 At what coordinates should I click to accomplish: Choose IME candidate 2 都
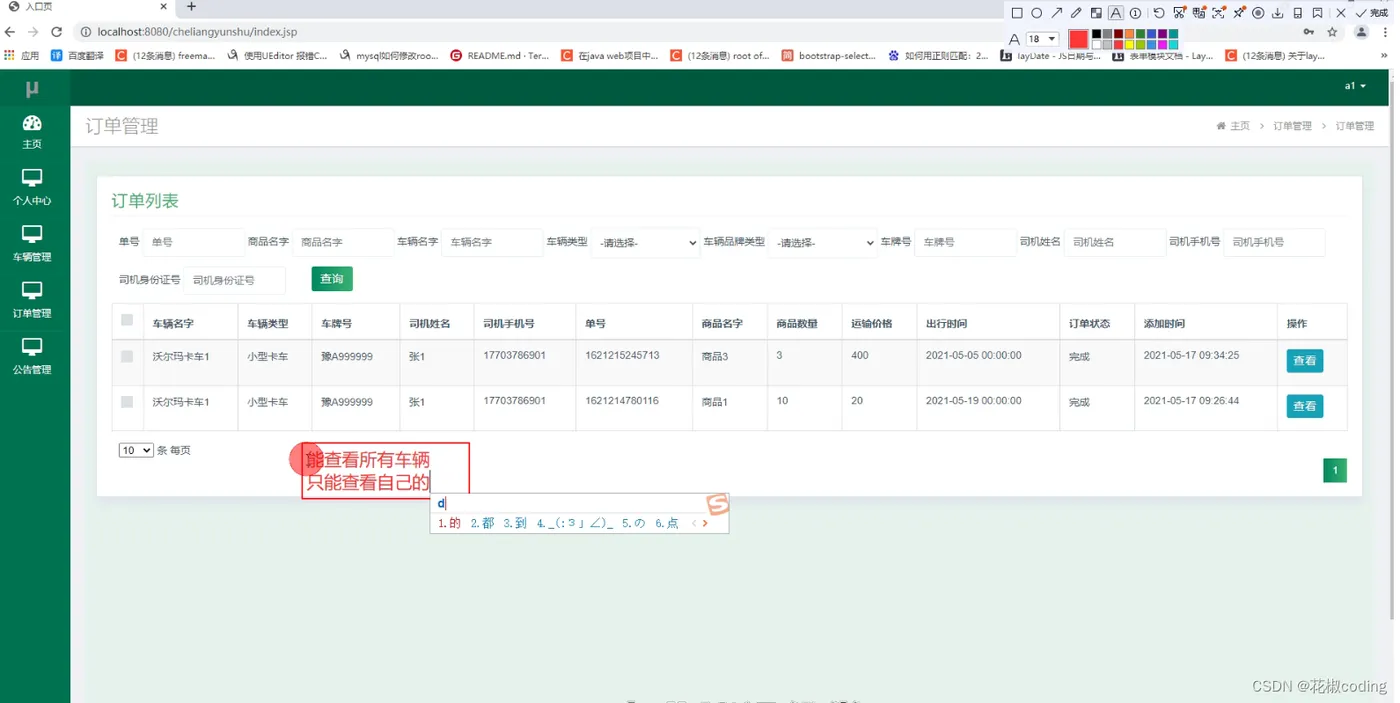pos(482,523)
